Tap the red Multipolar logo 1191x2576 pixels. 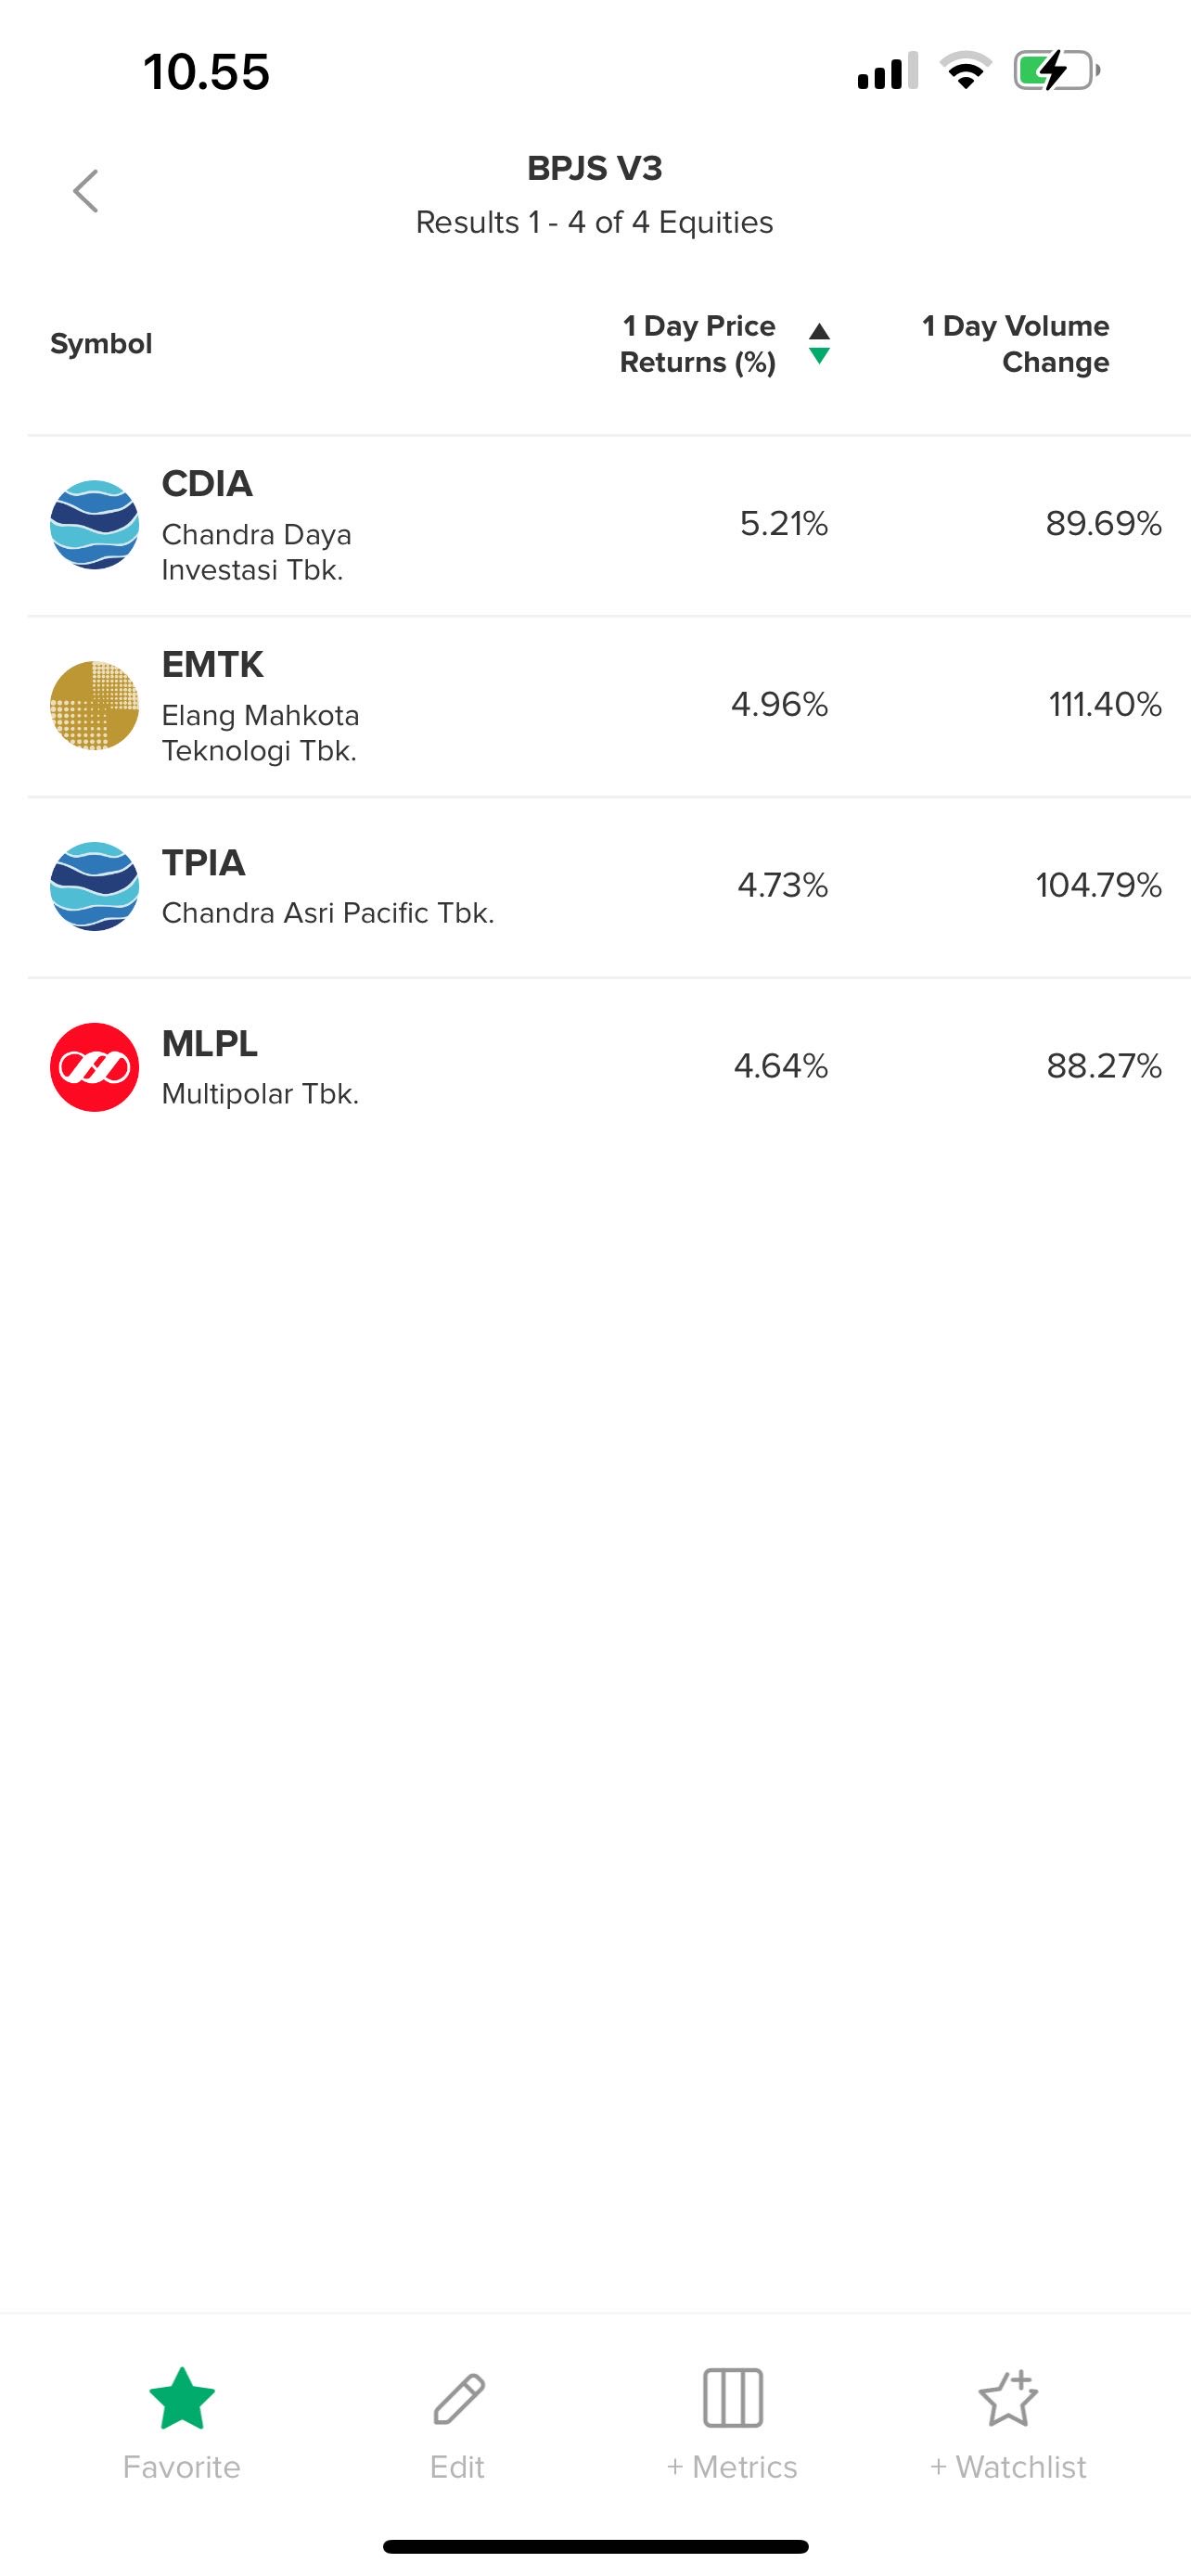94,1067
